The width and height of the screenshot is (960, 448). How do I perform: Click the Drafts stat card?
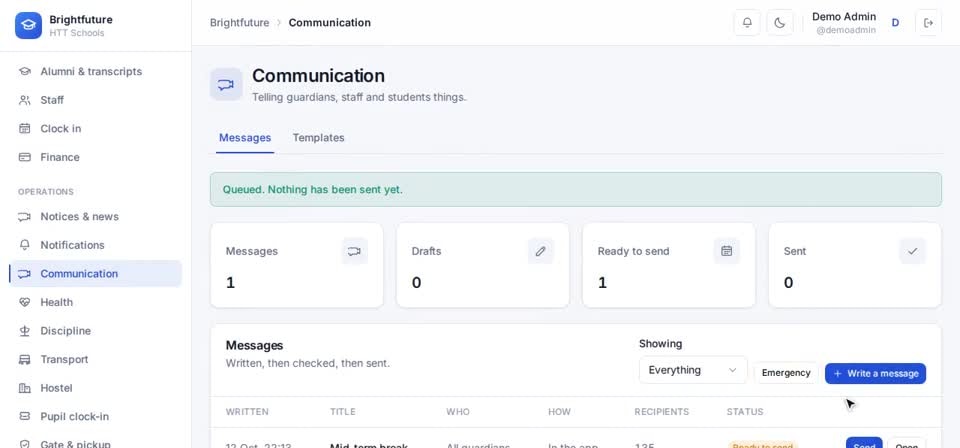[x=482, y=265]
